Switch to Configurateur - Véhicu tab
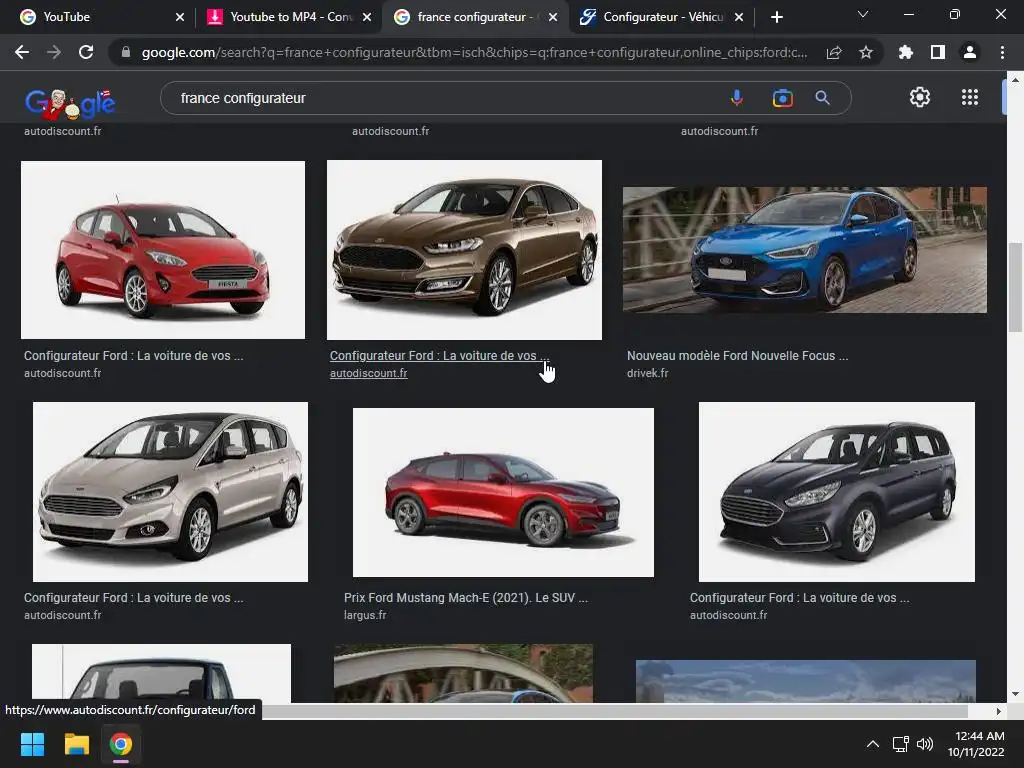This screenshot has width=1024, height=768. point(663,17)
